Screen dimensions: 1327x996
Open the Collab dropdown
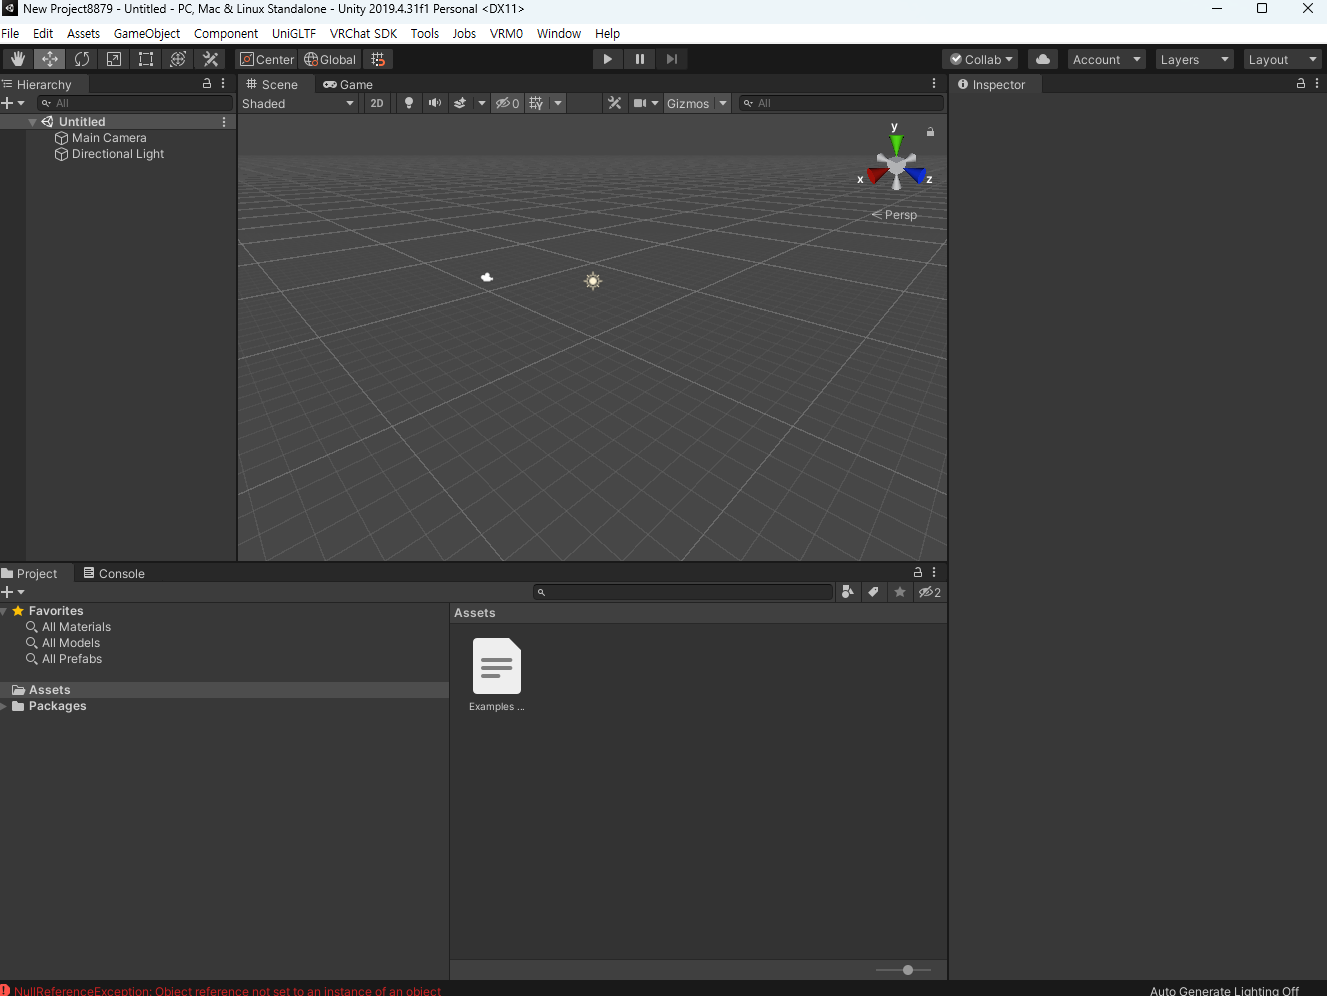(981, 59)
